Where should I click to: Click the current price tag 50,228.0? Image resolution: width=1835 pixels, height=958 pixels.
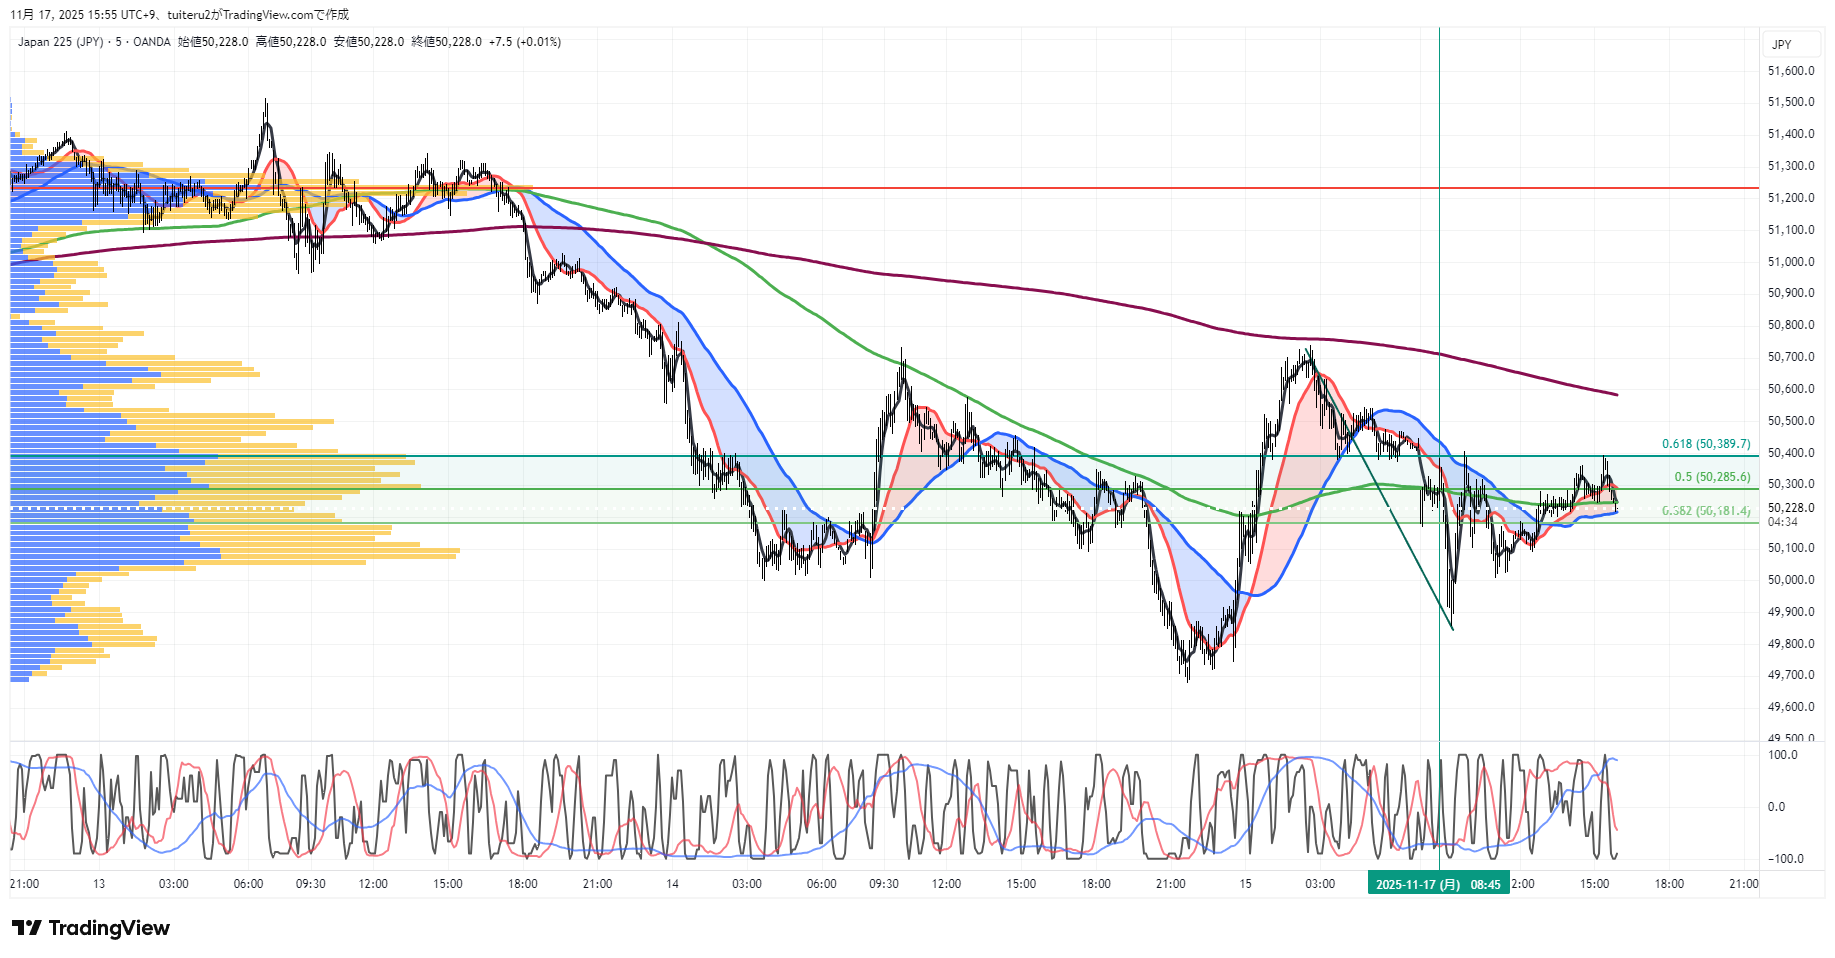coord(1790,508)
